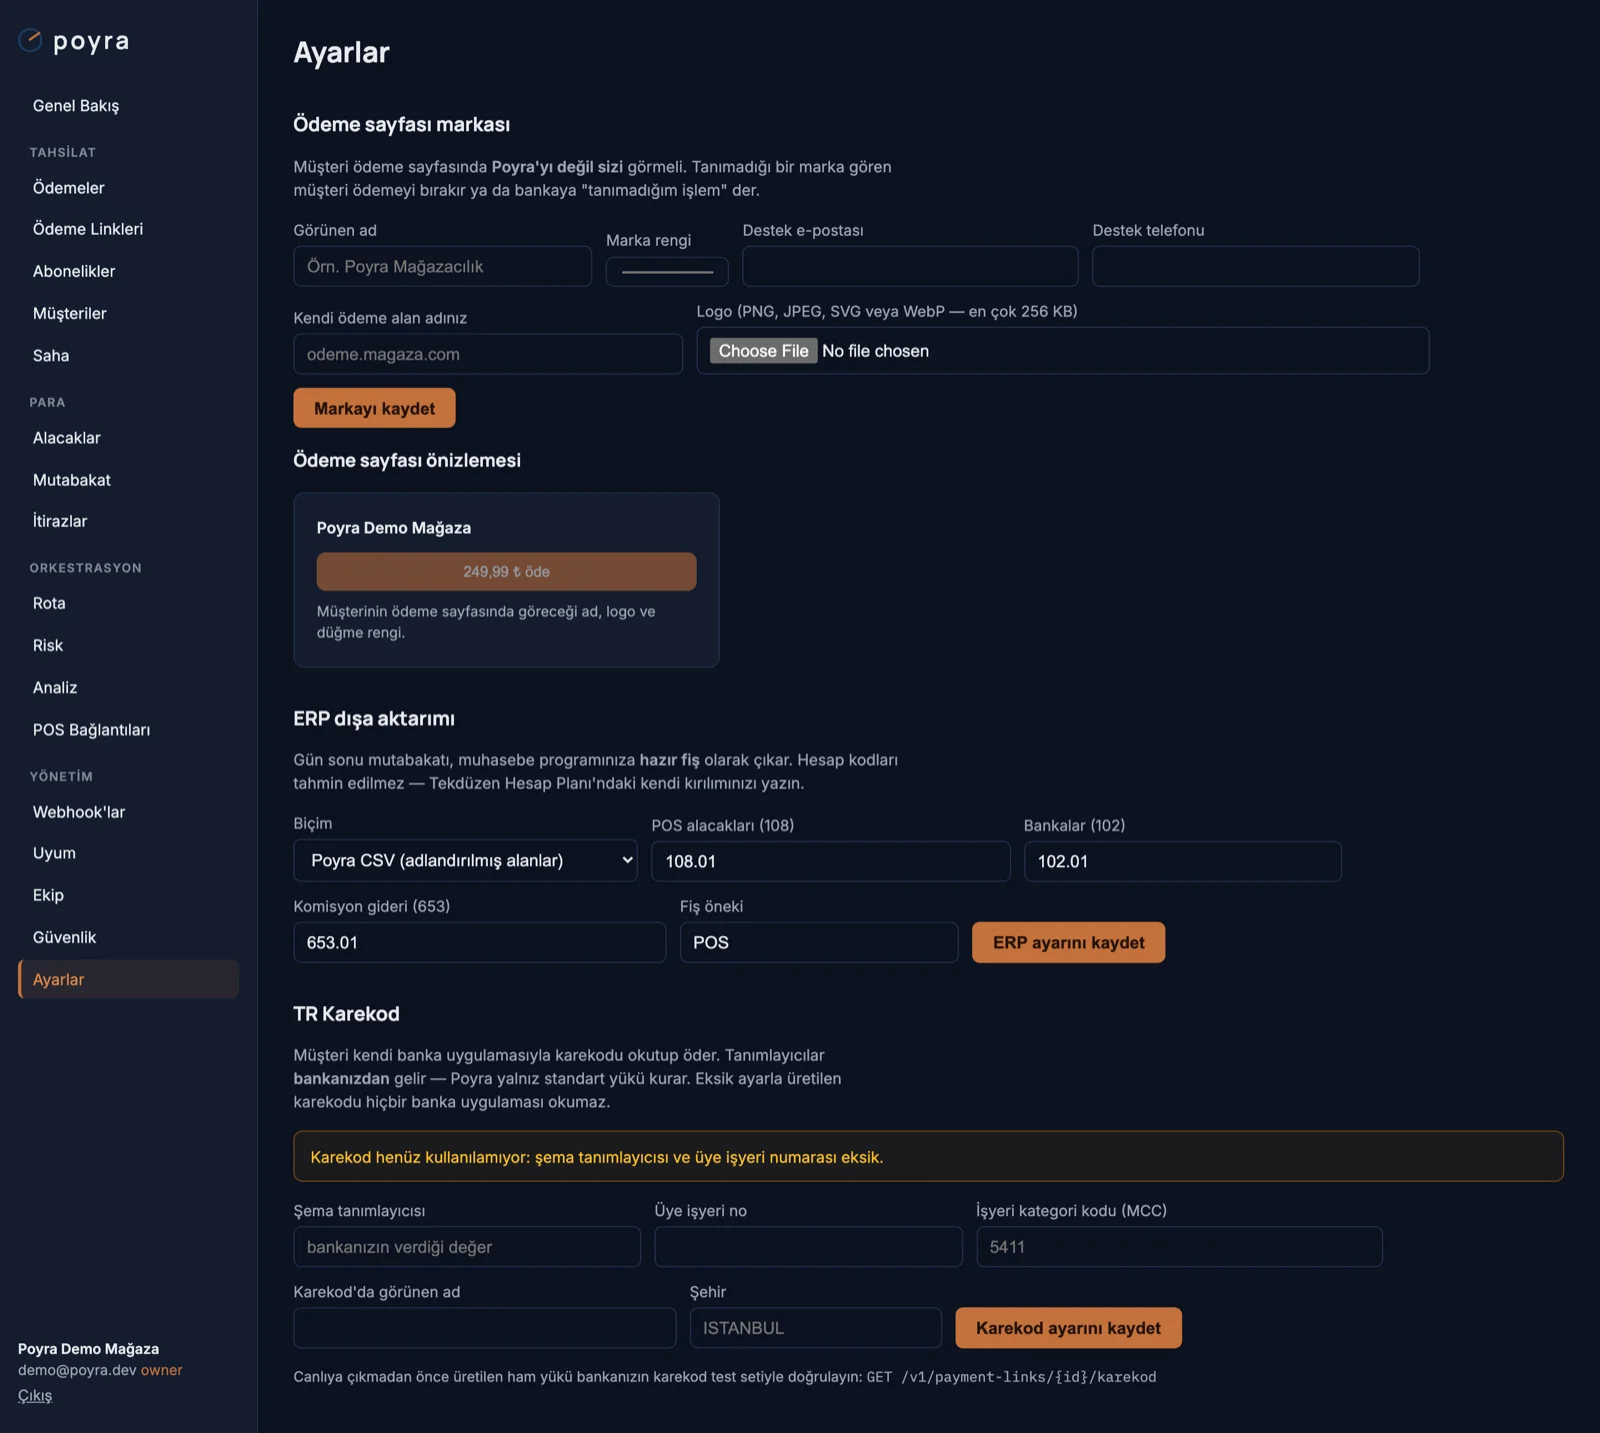Edit the POS alacakları (108) field
The width and height of the screenshot is (1600, 1433).
click(x=830, y=861)
